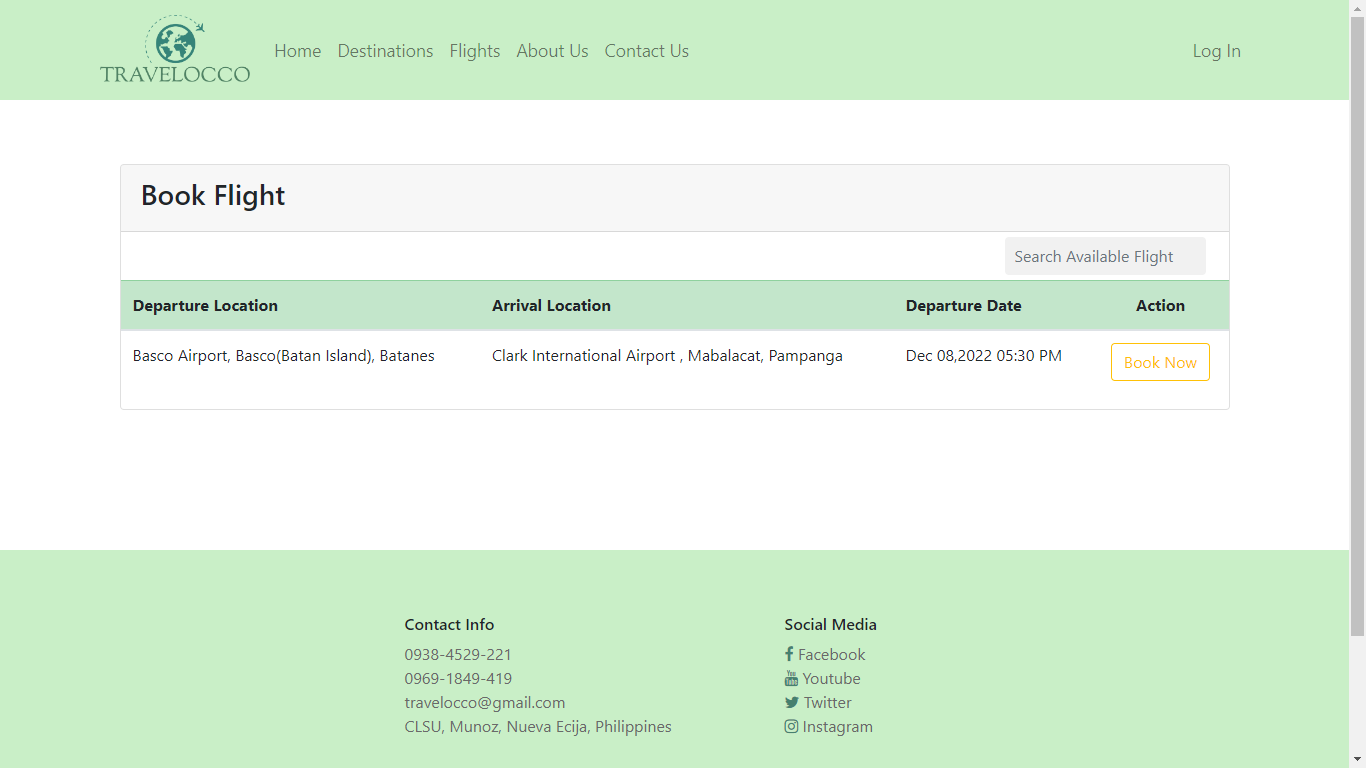1366x768 pixels.
Task: Open the Destinations page
Action: tap(385, 51)
